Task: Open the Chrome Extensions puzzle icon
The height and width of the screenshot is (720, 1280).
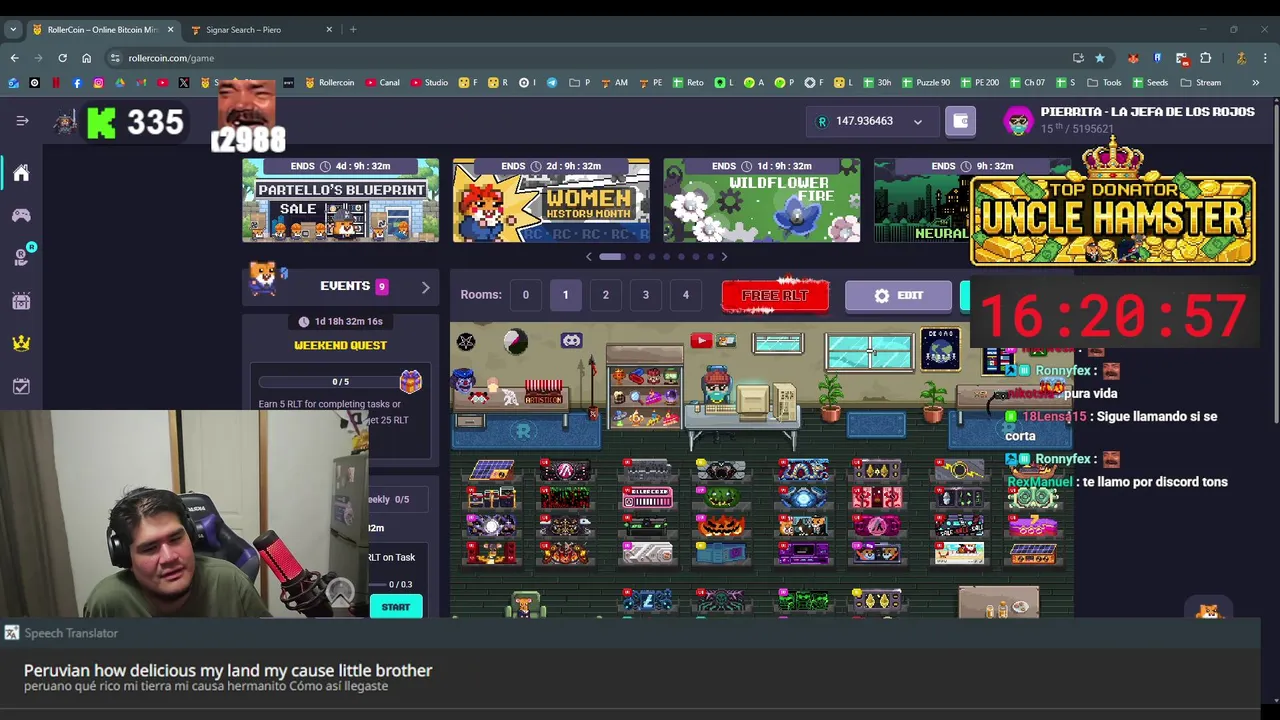Action: click(1205, 58)
